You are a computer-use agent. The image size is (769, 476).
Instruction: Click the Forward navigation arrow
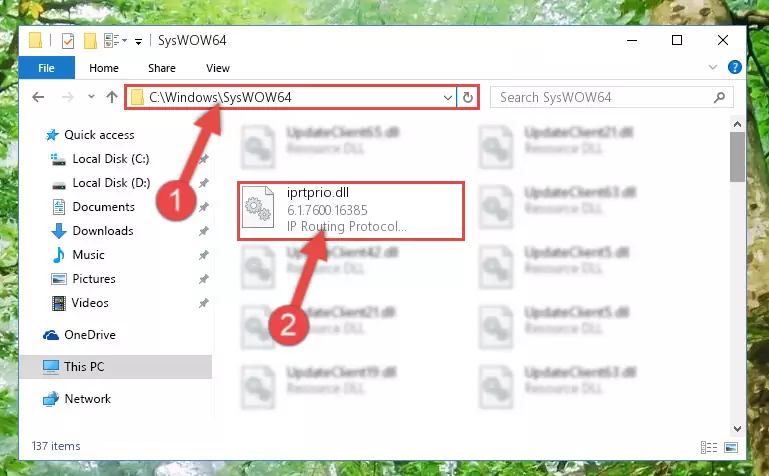pos(68,97)
